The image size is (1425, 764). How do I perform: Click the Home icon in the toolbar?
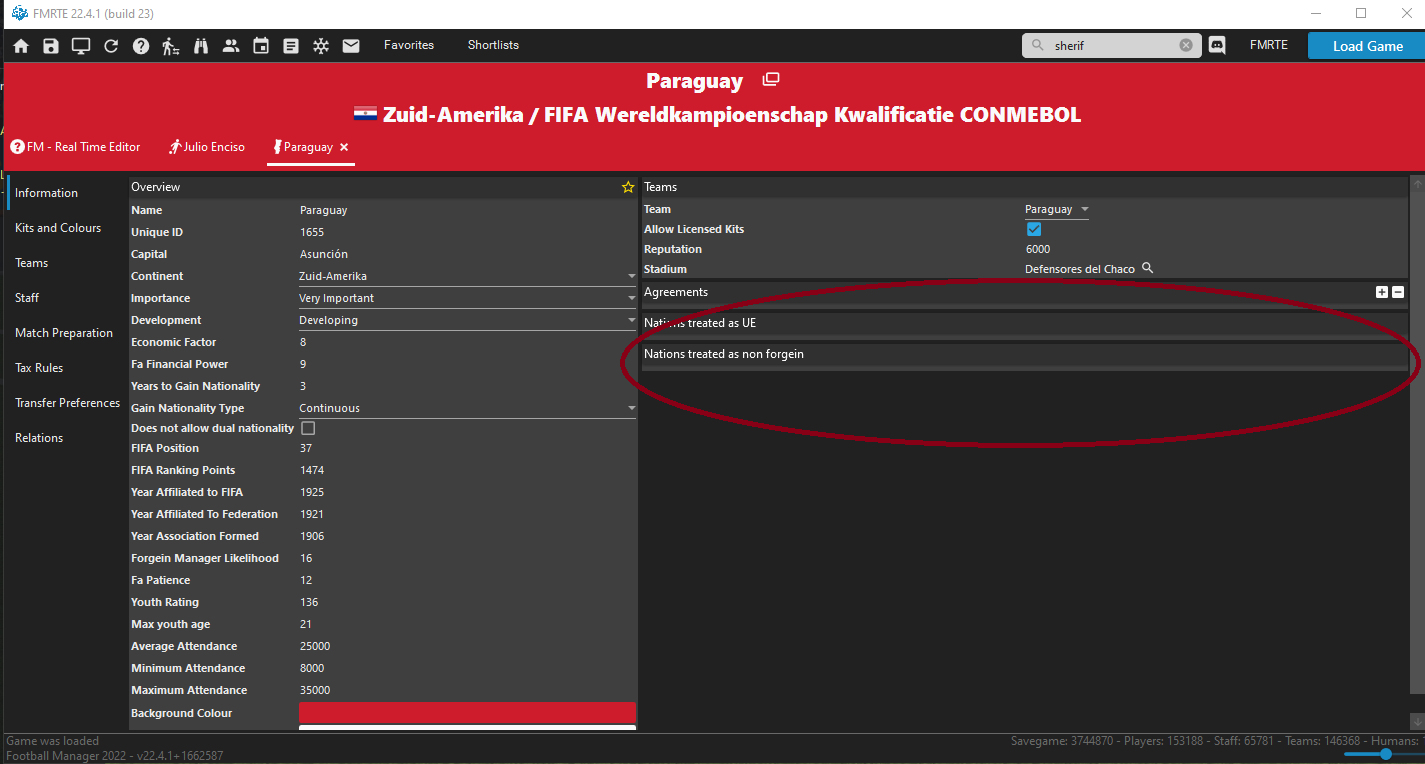coord(21,46)
